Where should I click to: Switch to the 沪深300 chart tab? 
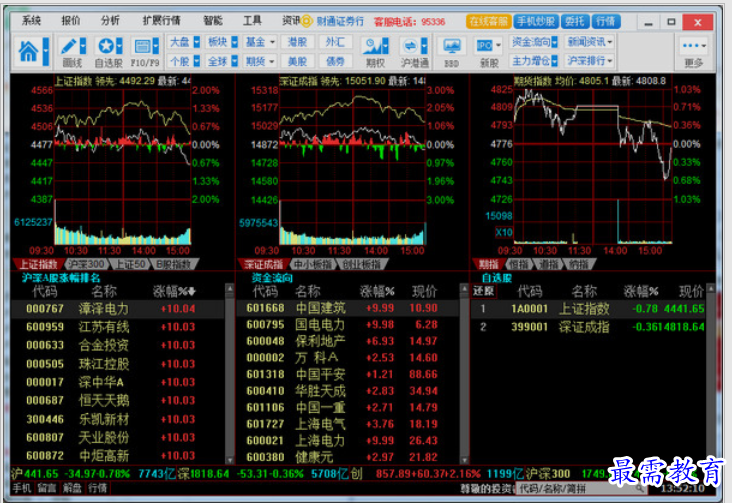(87, 264)
